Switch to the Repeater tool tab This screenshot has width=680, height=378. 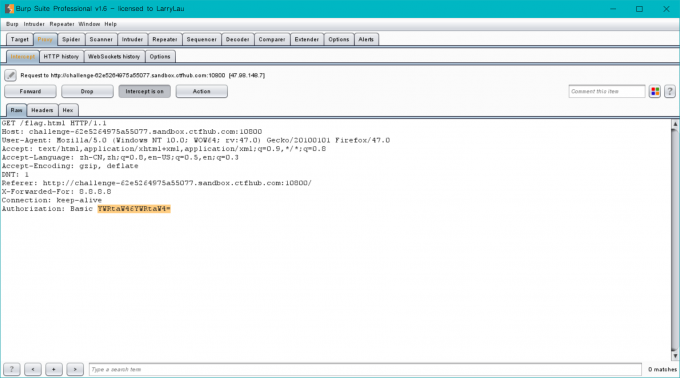(165, 39)
